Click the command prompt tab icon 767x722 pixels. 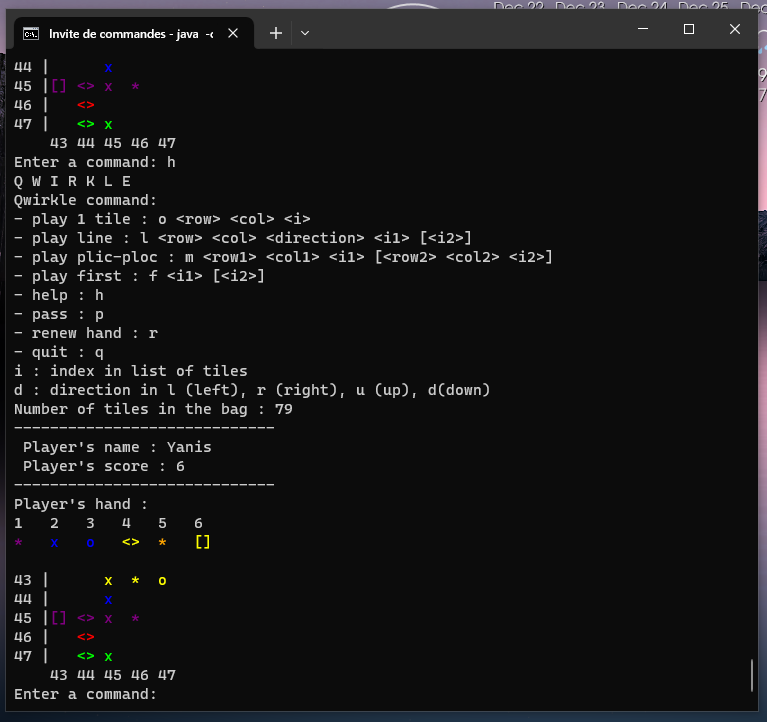(31, 34)
